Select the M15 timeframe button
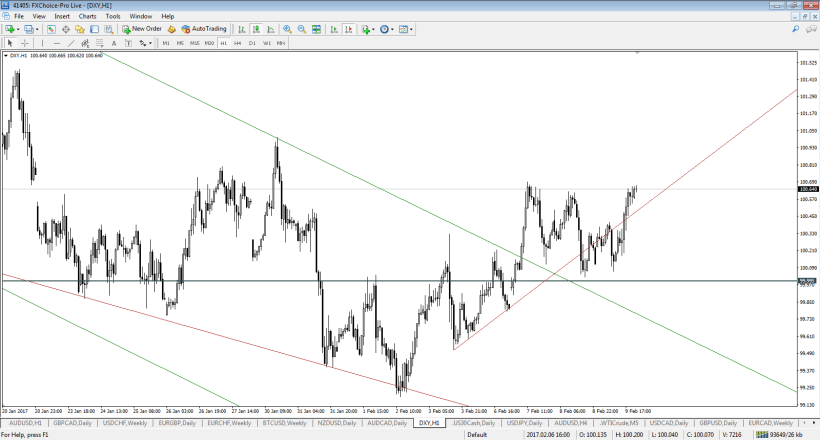This screenshot has width=820, height=440. 195,43
